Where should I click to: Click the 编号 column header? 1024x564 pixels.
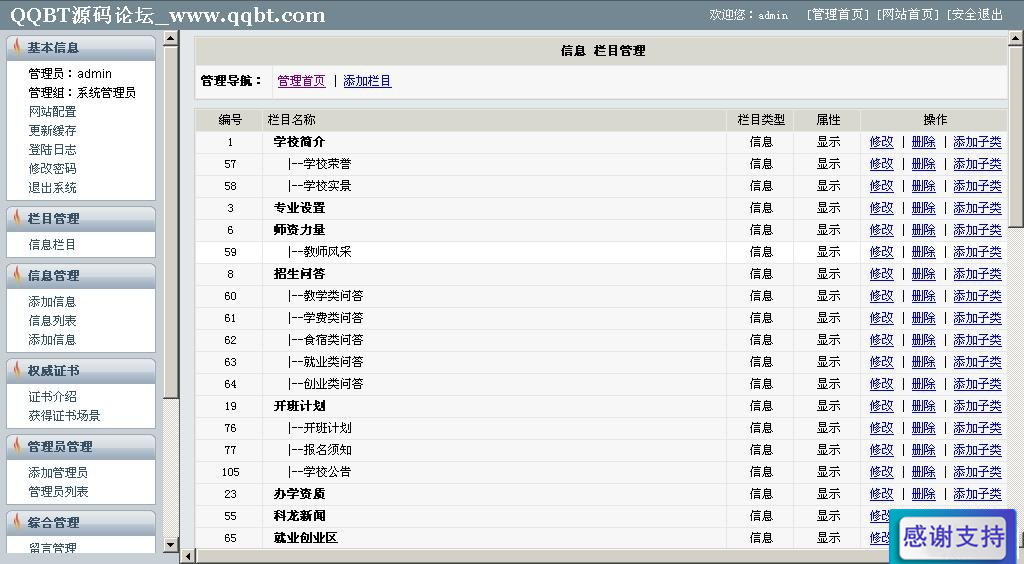[x=230, y=119]
